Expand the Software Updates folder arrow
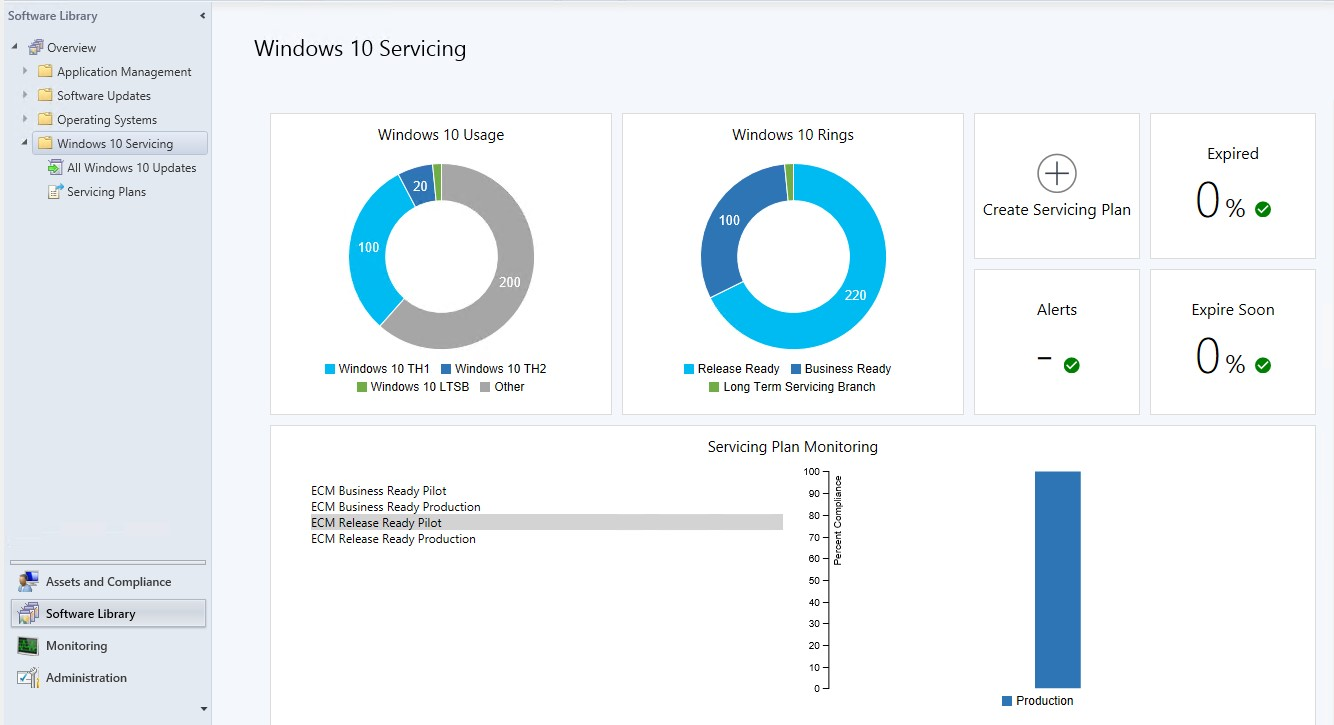The image size is (1334, 725). 26,96
